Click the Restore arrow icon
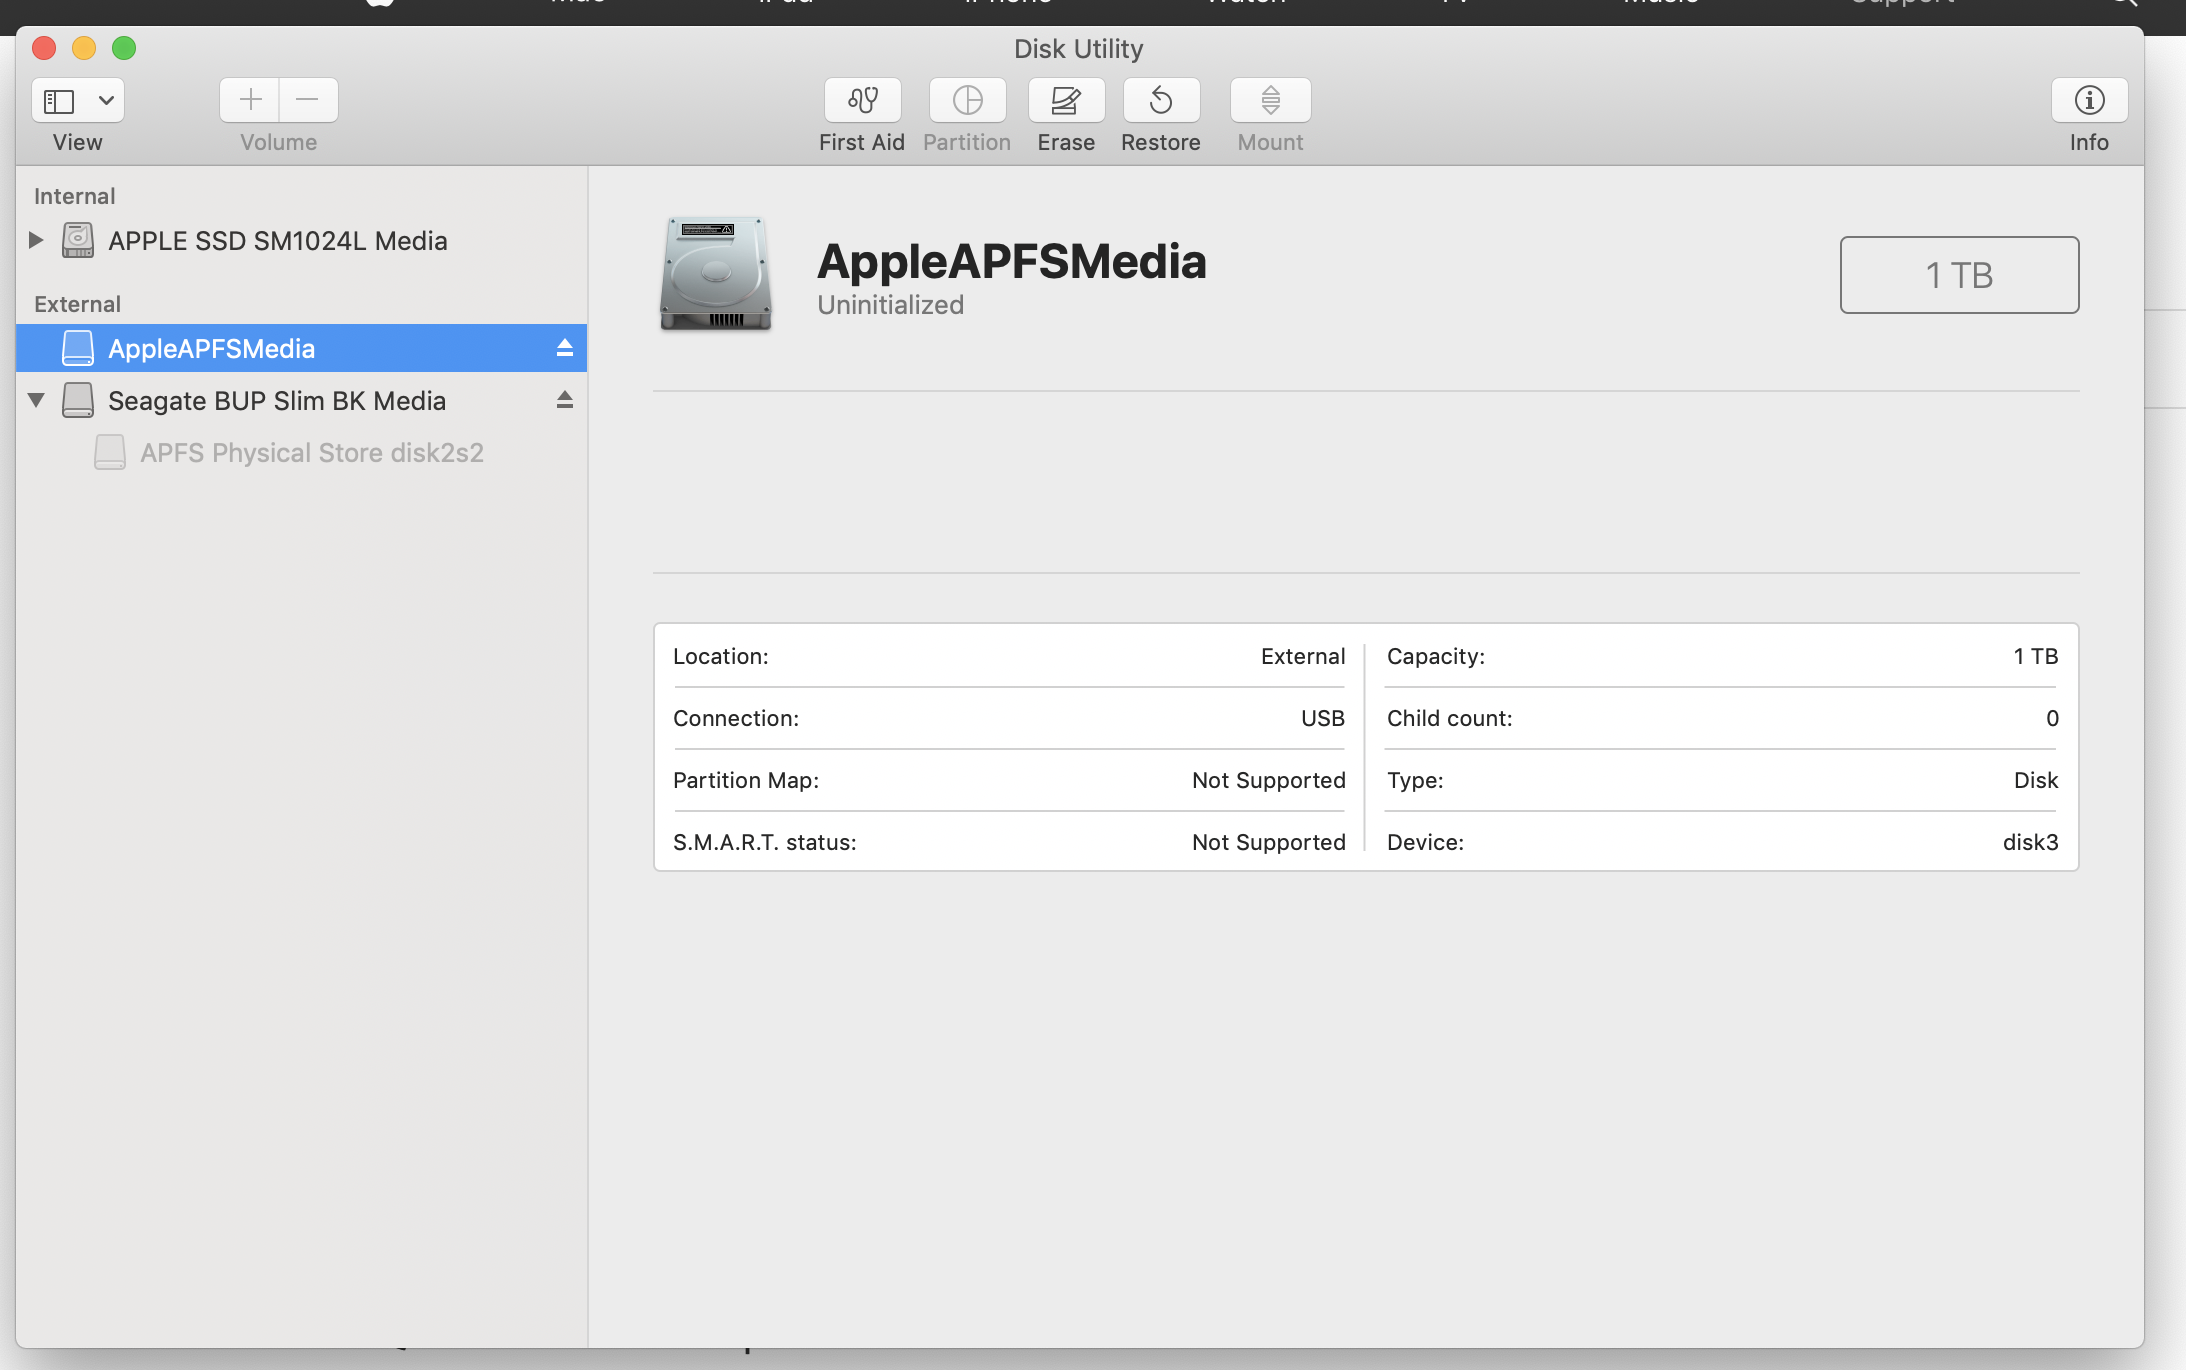Screen dimensions: 2186x1370 click(x=1161, y=100)
